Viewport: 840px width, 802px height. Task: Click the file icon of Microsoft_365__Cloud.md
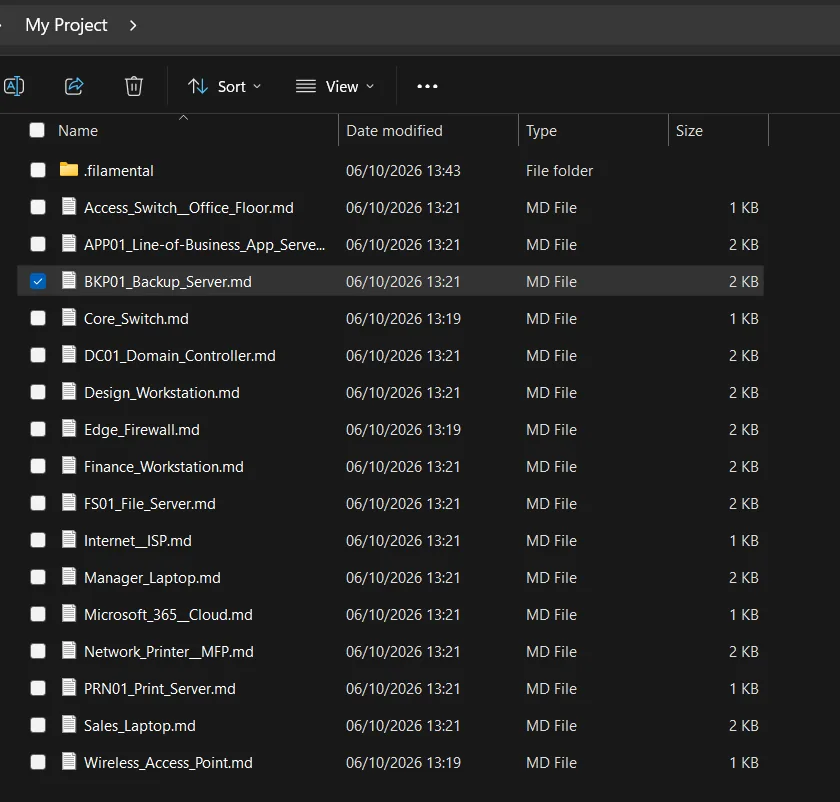69,613
